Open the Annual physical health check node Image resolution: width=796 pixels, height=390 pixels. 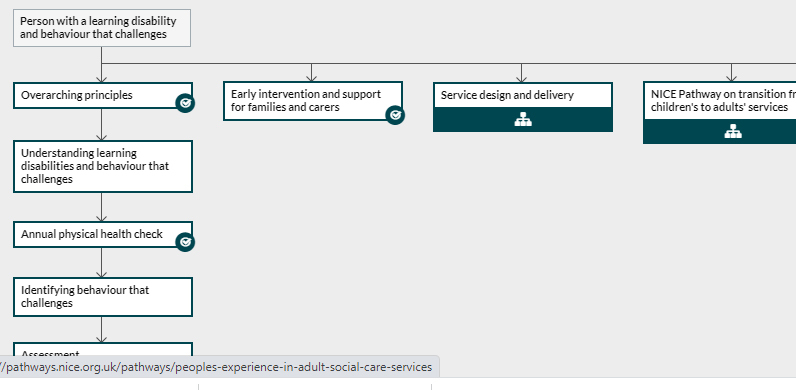point(103,235)
